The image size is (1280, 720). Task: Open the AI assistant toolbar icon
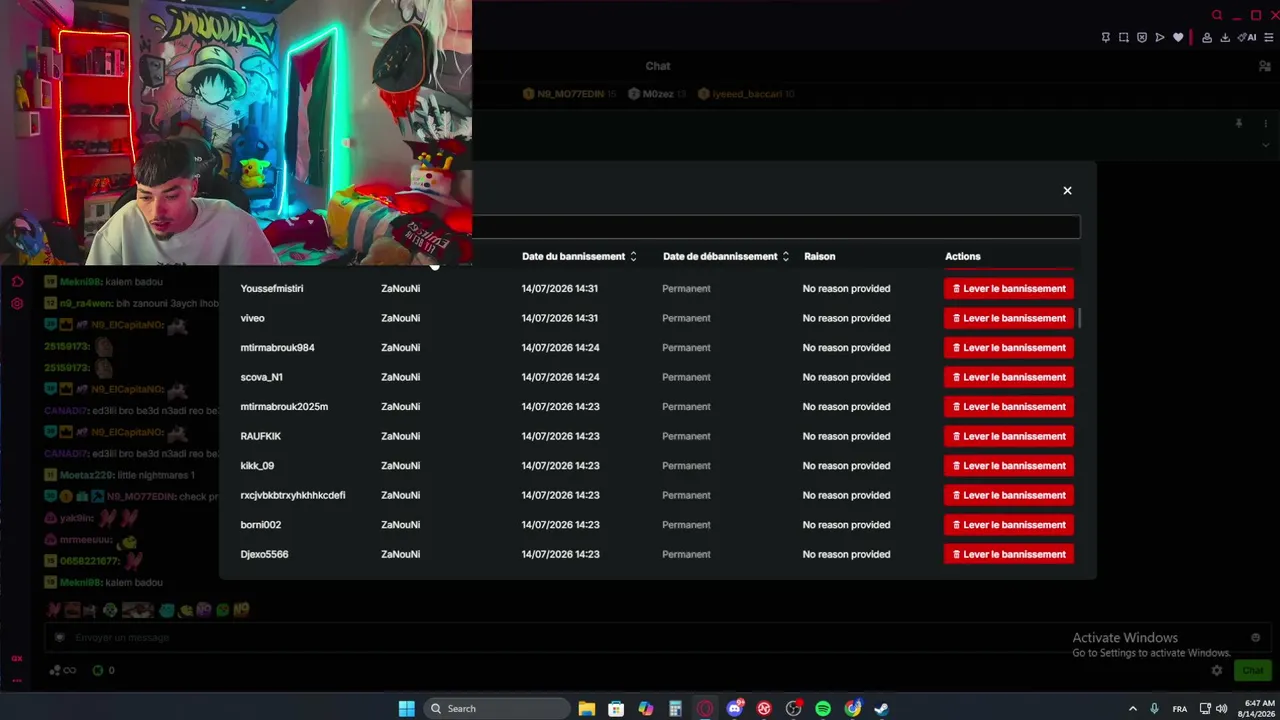click(x=1248, y=38)
